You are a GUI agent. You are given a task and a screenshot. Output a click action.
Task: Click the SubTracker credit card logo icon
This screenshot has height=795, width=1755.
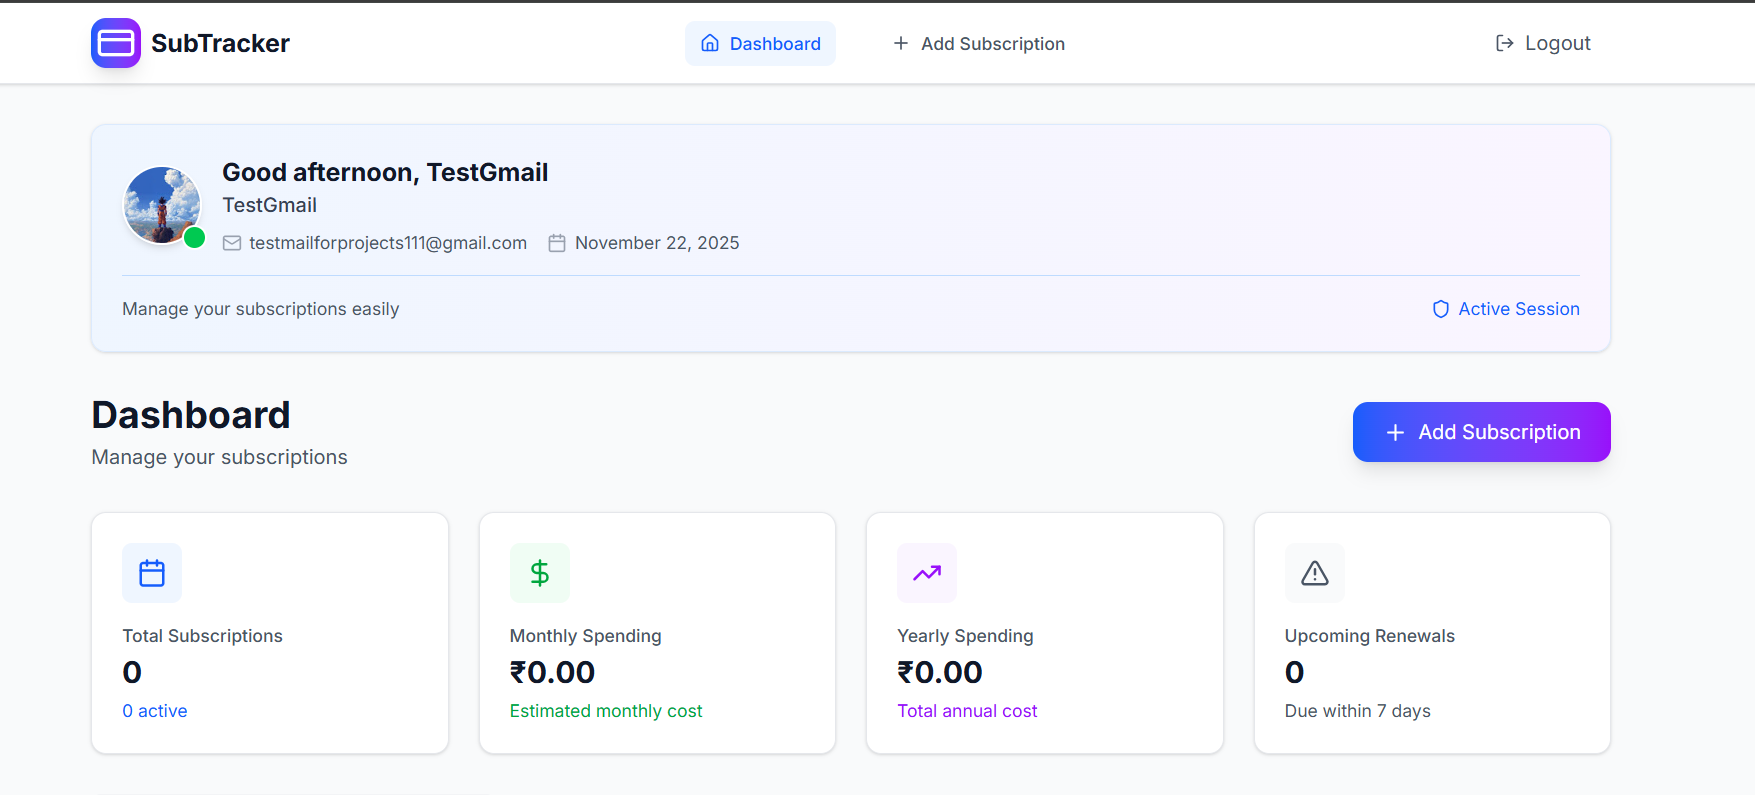[116, 43]
